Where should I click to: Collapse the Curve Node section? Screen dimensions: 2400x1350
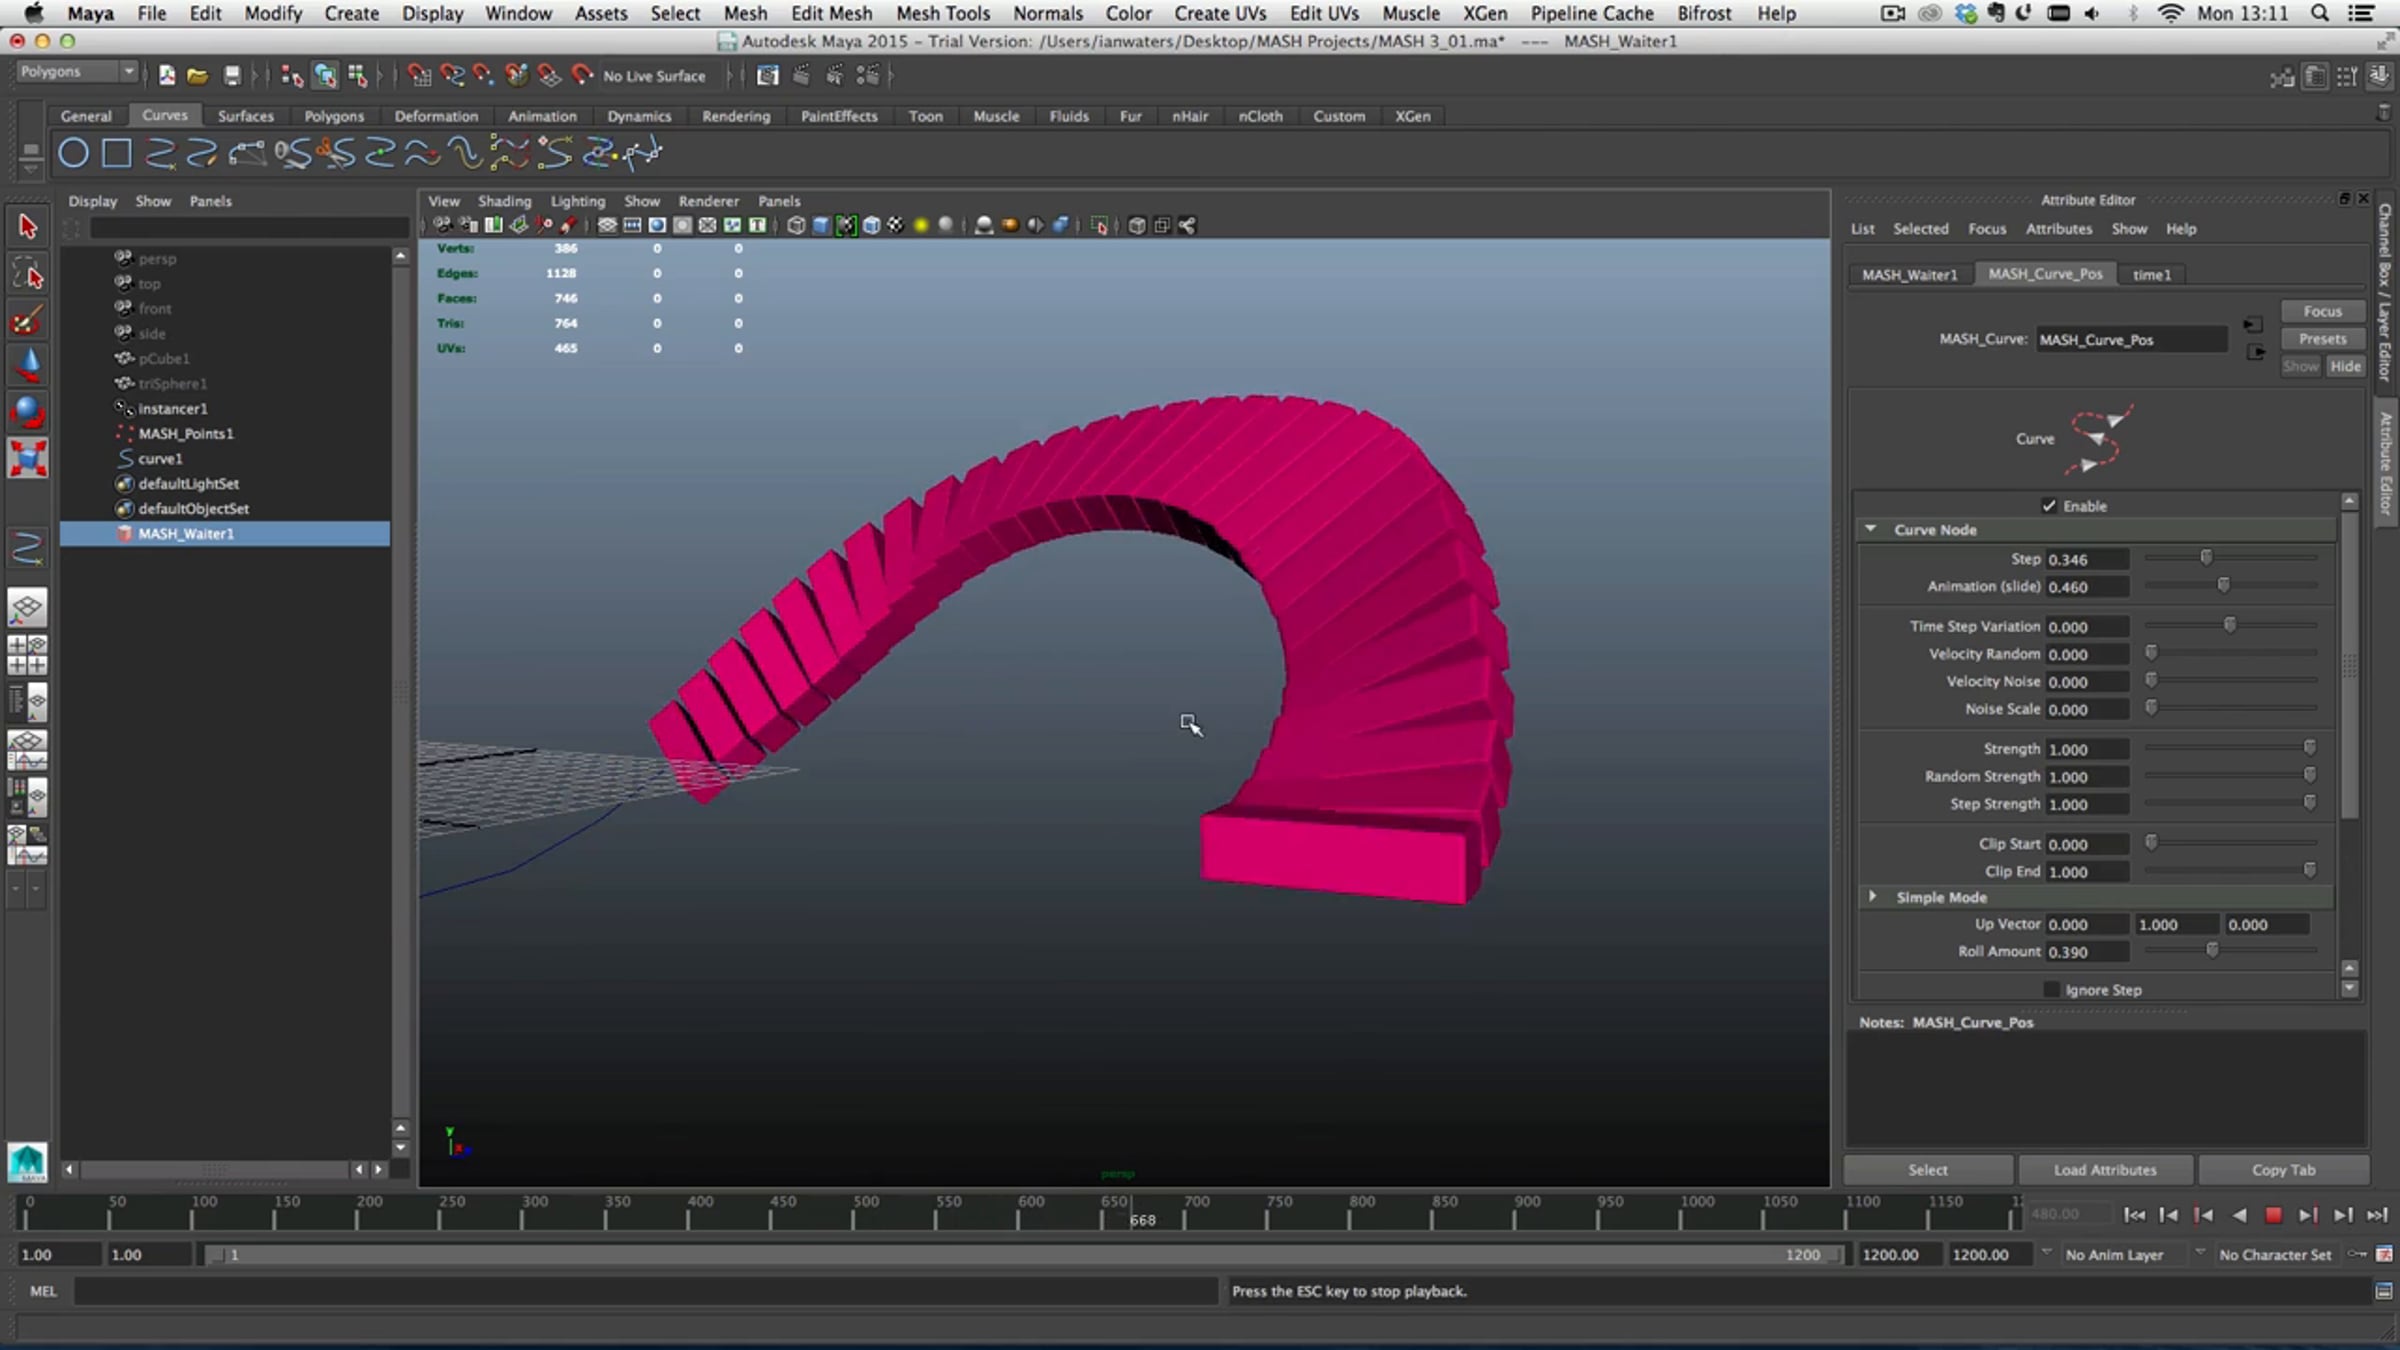1871,530
